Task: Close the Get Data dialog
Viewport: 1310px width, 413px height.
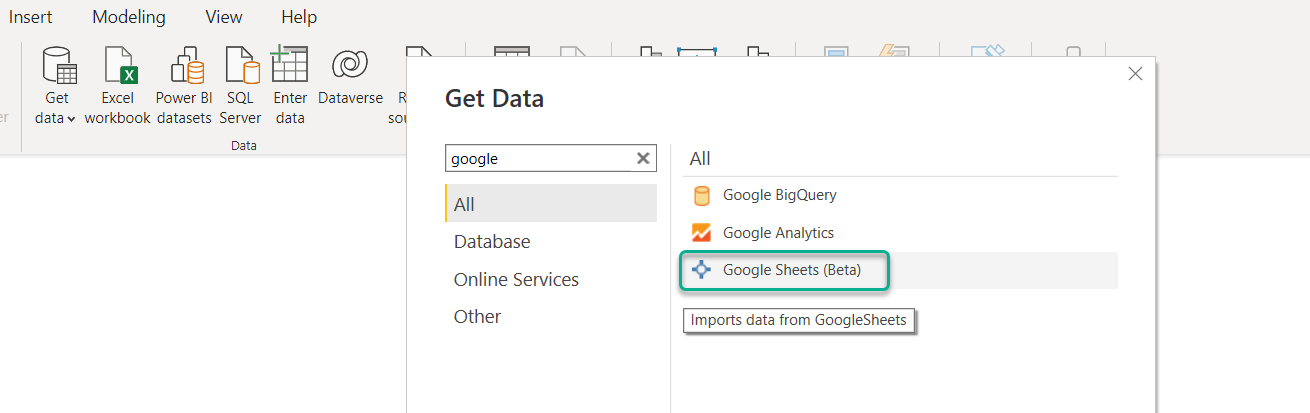Action: (1135, 73)
